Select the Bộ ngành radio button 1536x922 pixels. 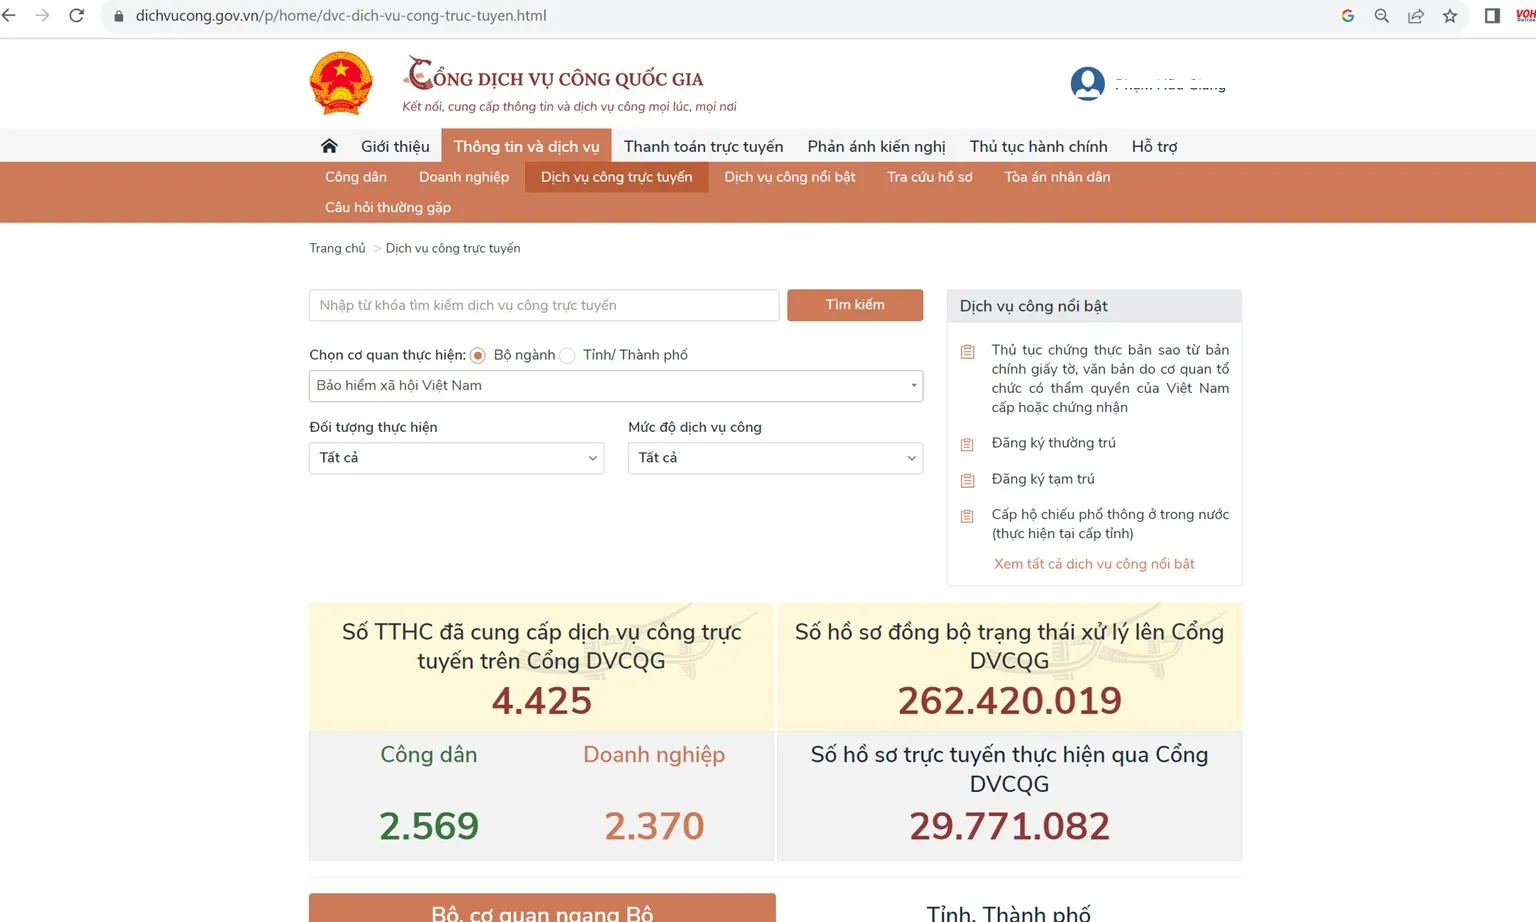pos(478,355)
